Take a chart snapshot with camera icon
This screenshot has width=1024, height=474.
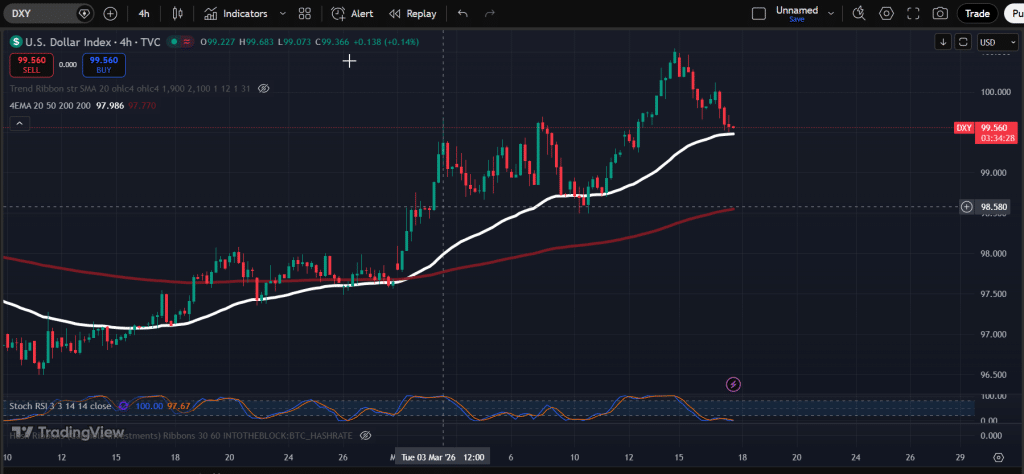(x=940, y=14)
